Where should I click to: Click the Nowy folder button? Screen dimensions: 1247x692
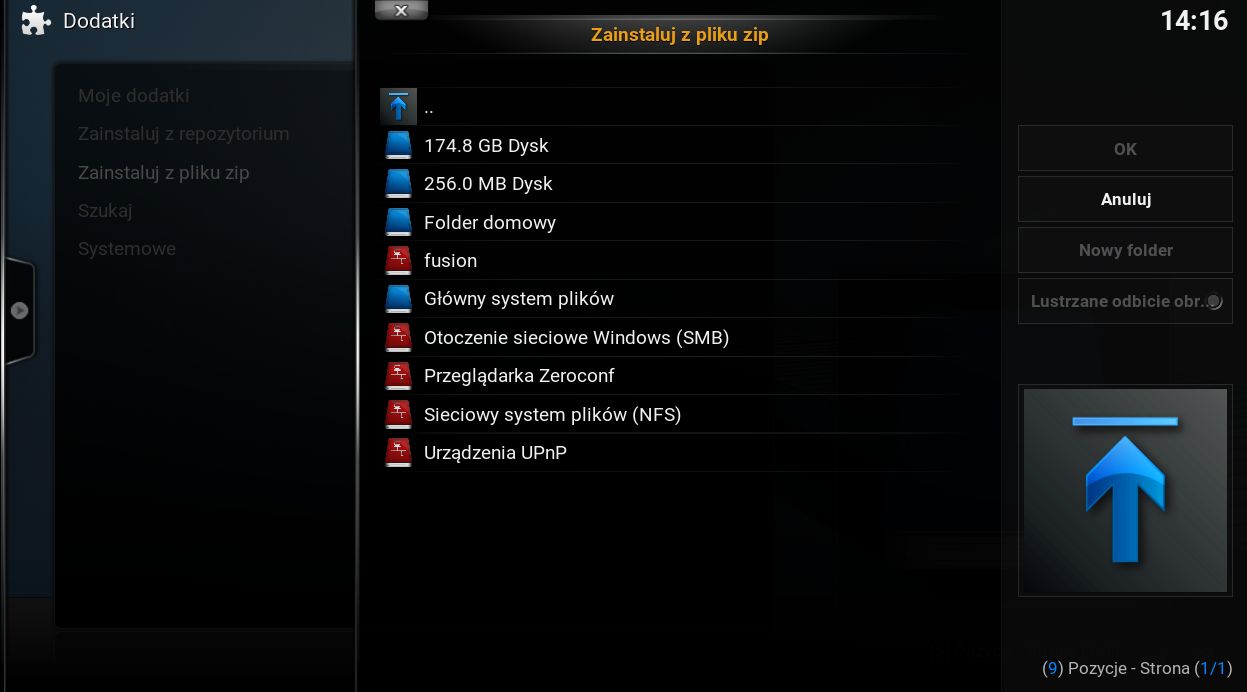1125,250
